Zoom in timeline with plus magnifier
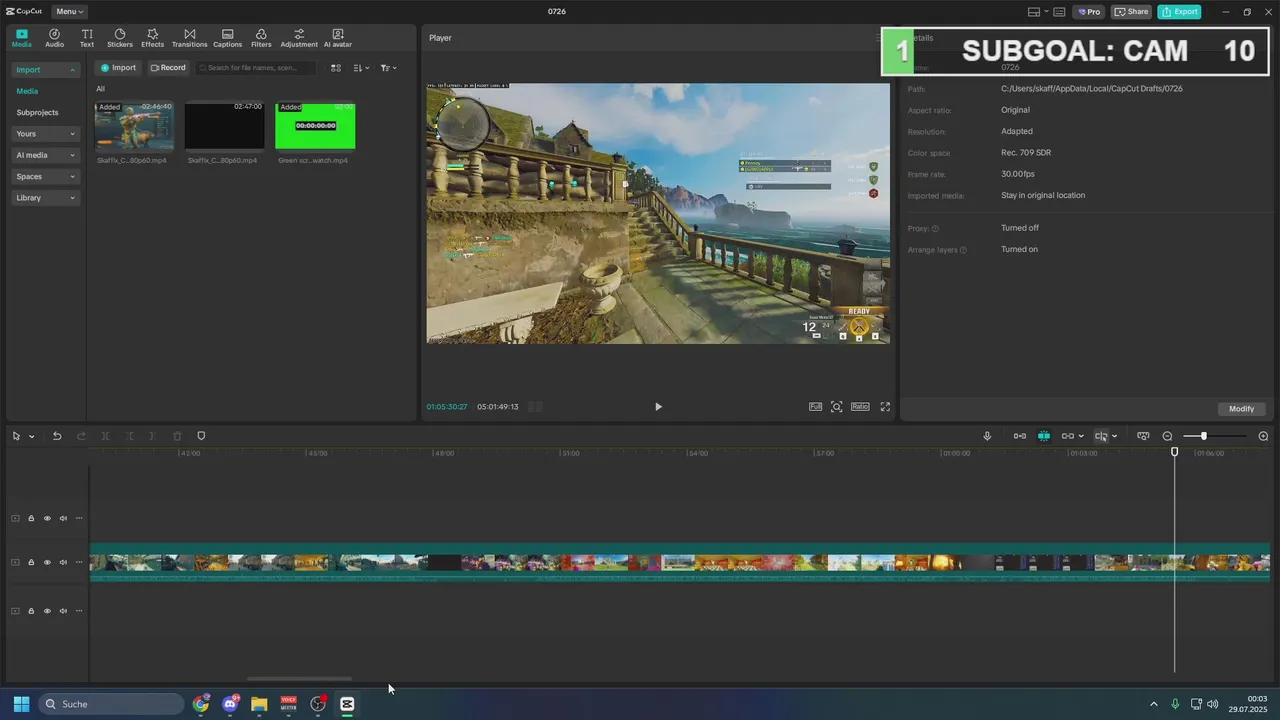This screenshot has width=1280, height=720. (x=1263, y=436)
